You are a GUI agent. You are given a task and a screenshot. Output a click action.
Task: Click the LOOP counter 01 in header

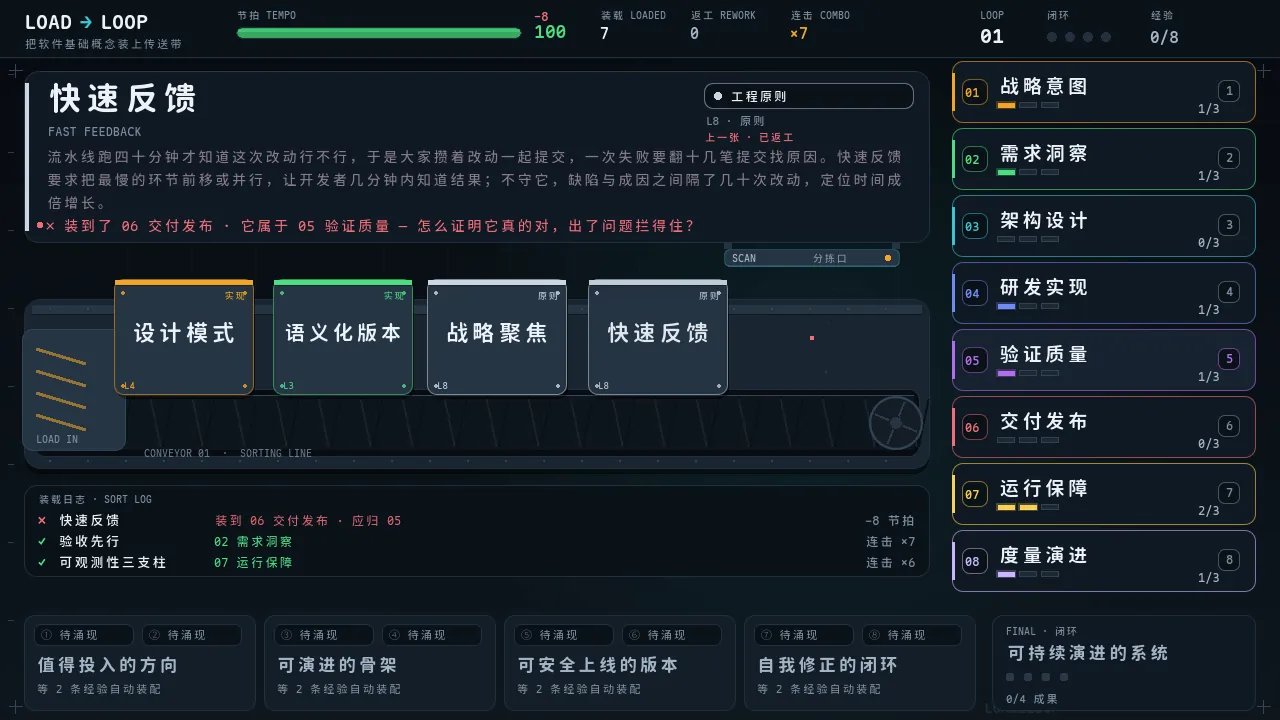(992, 36)
